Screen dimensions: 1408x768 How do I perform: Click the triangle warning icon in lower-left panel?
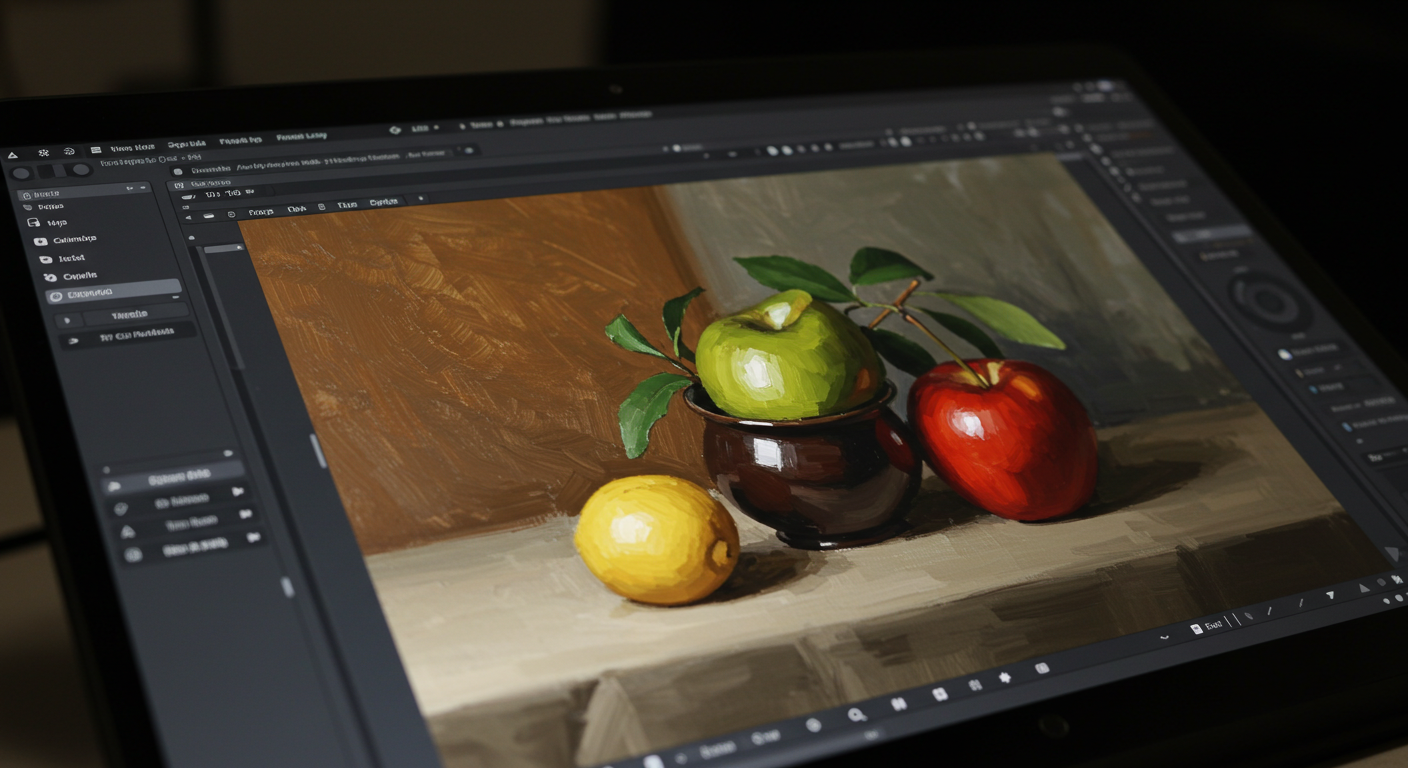127,531
